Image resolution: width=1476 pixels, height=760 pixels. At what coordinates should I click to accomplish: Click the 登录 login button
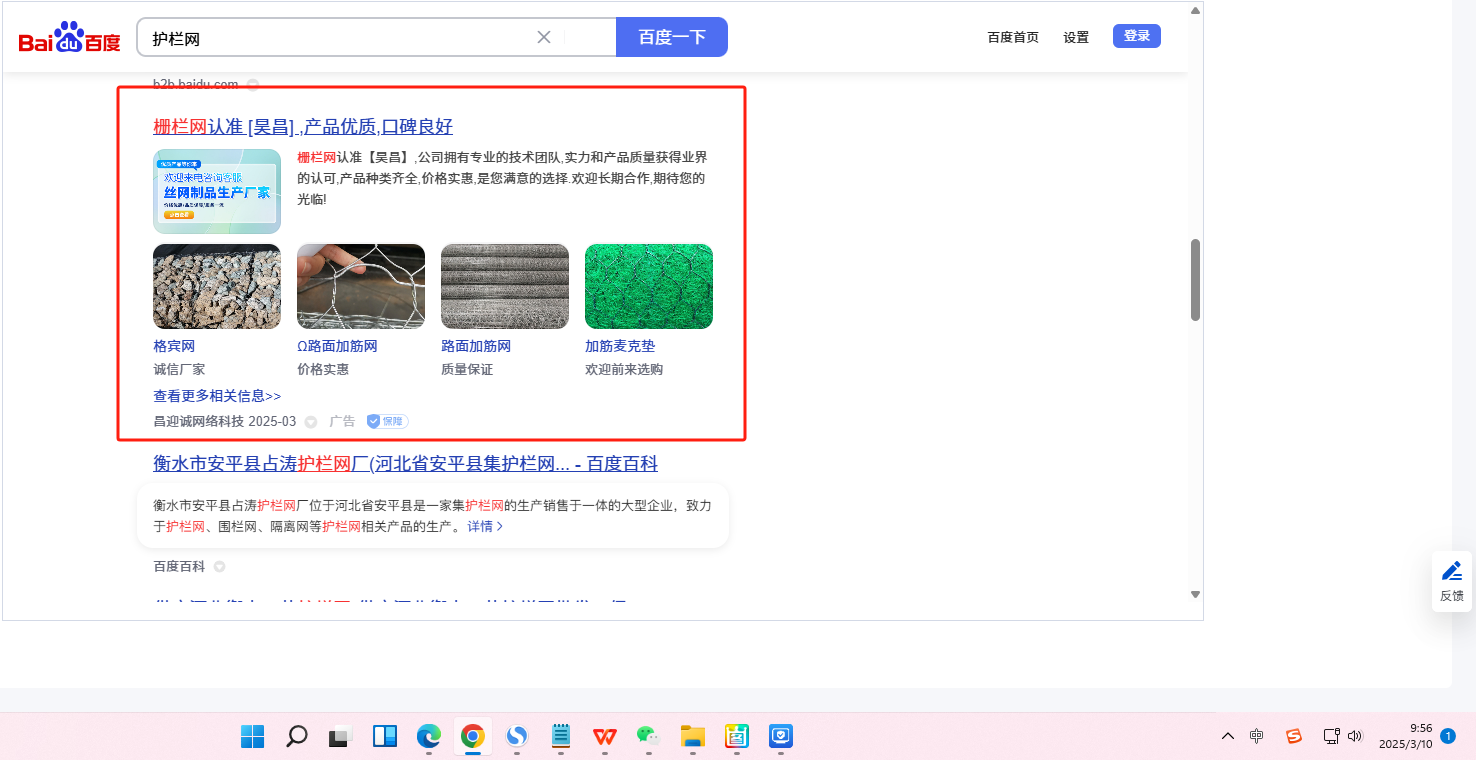pos(1136,36)
